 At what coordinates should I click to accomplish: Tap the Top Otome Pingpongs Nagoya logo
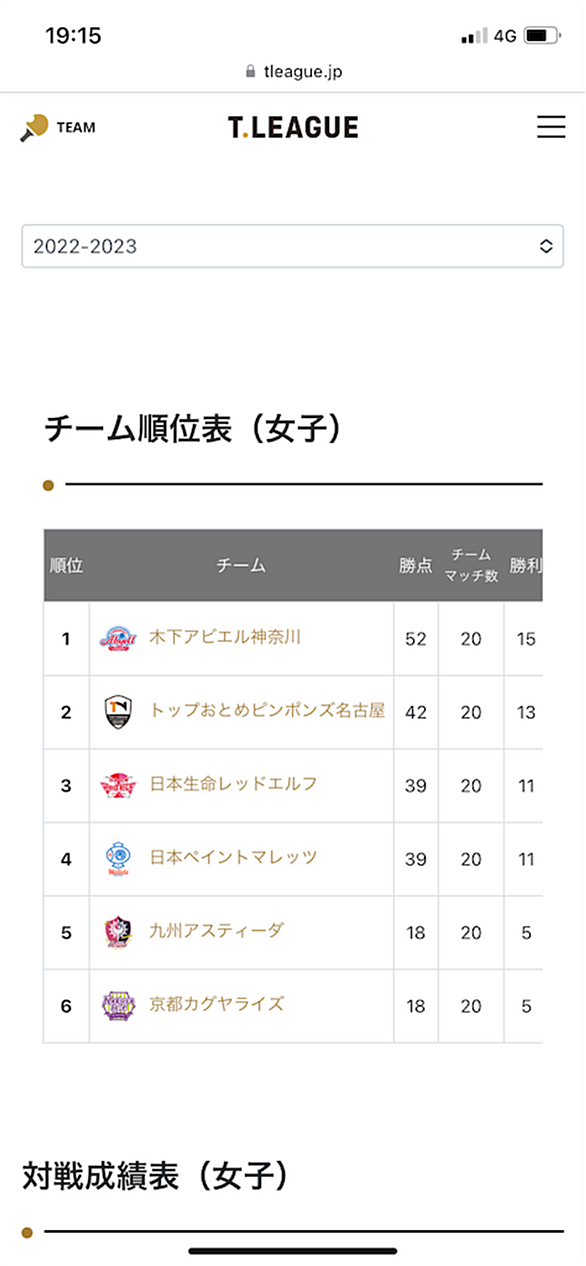click(x=117, y=712)
